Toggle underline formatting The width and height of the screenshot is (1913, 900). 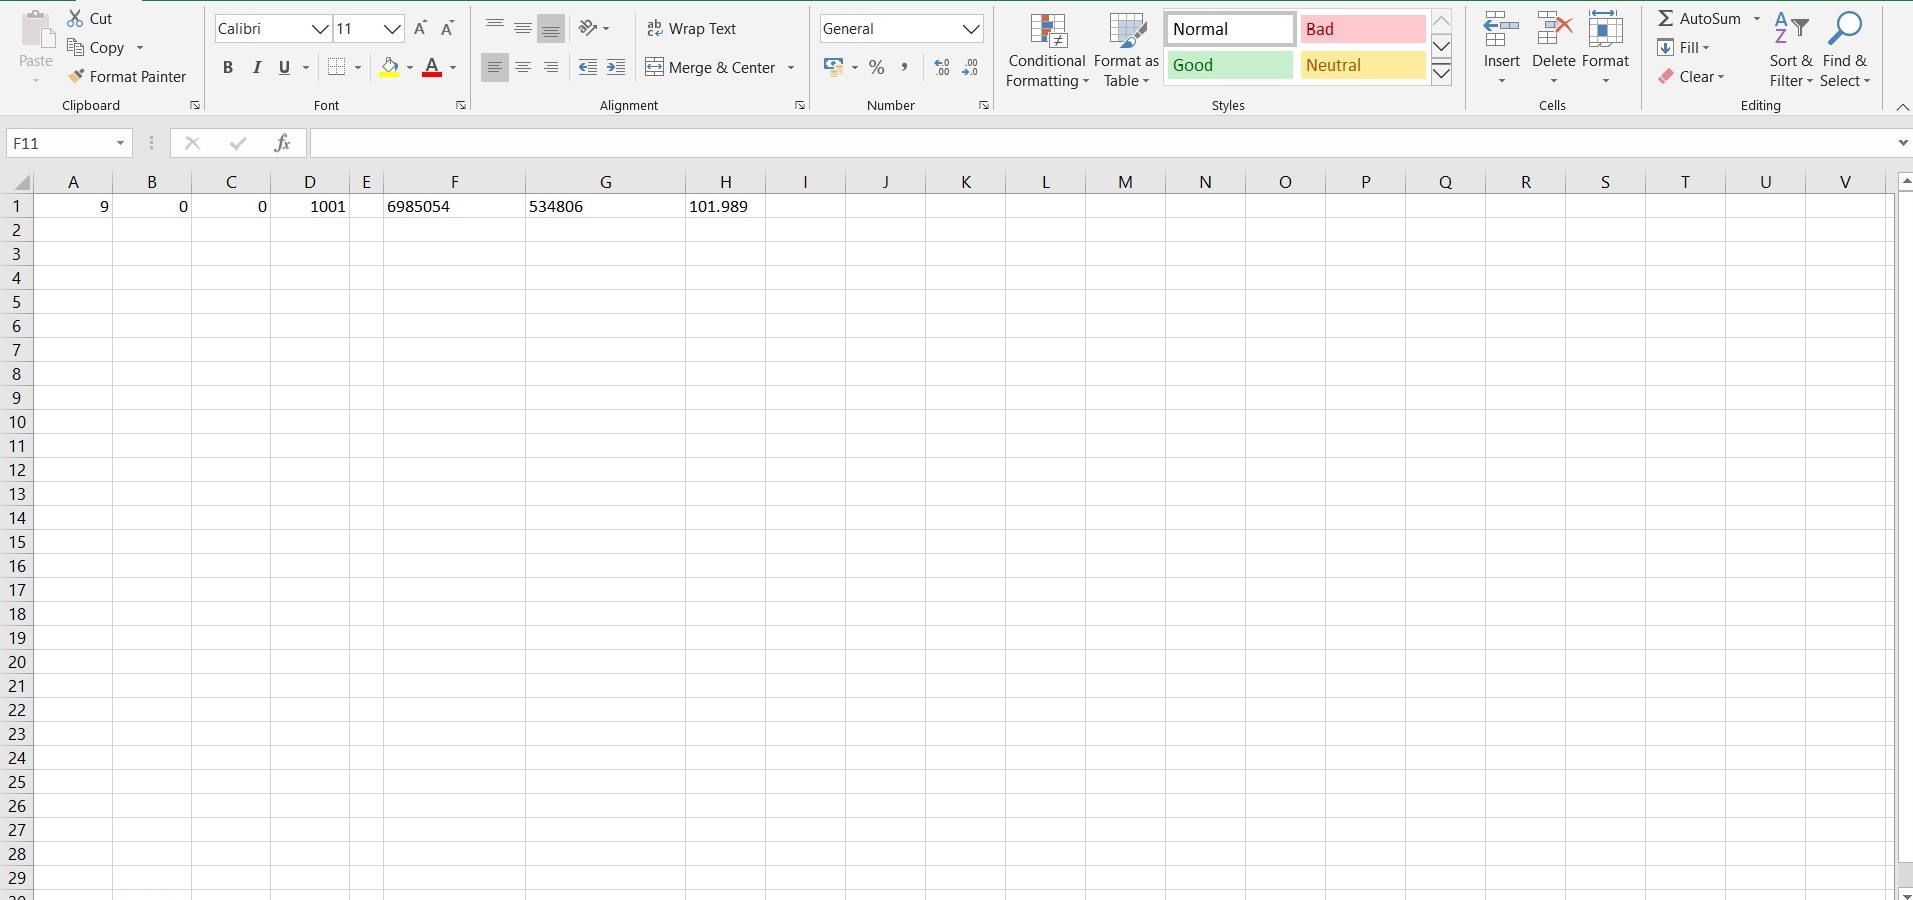coord(283,67)
